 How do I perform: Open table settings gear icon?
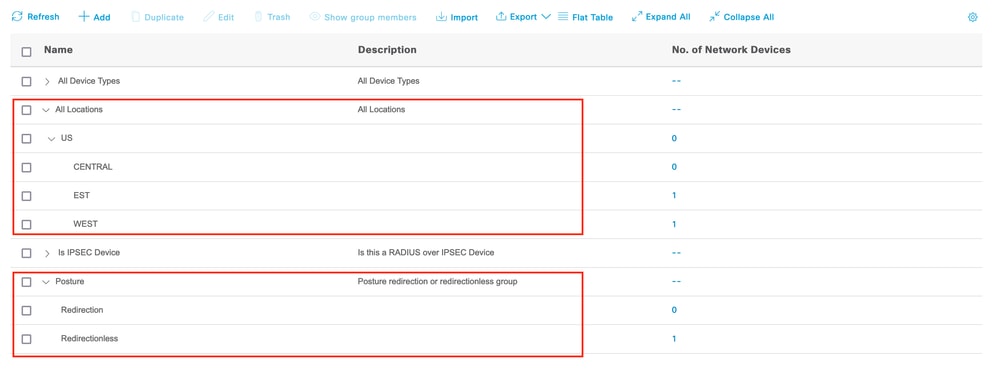click(x=972, y=17)
